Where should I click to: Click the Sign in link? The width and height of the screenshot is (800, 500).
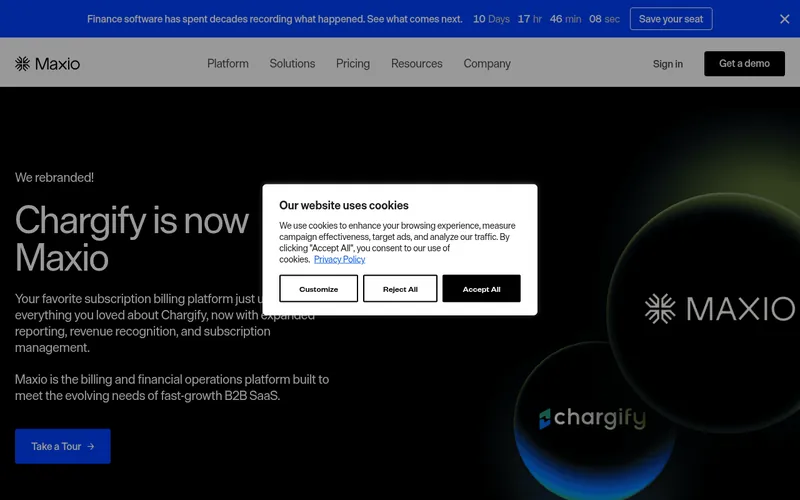click(x=667, y=64)
